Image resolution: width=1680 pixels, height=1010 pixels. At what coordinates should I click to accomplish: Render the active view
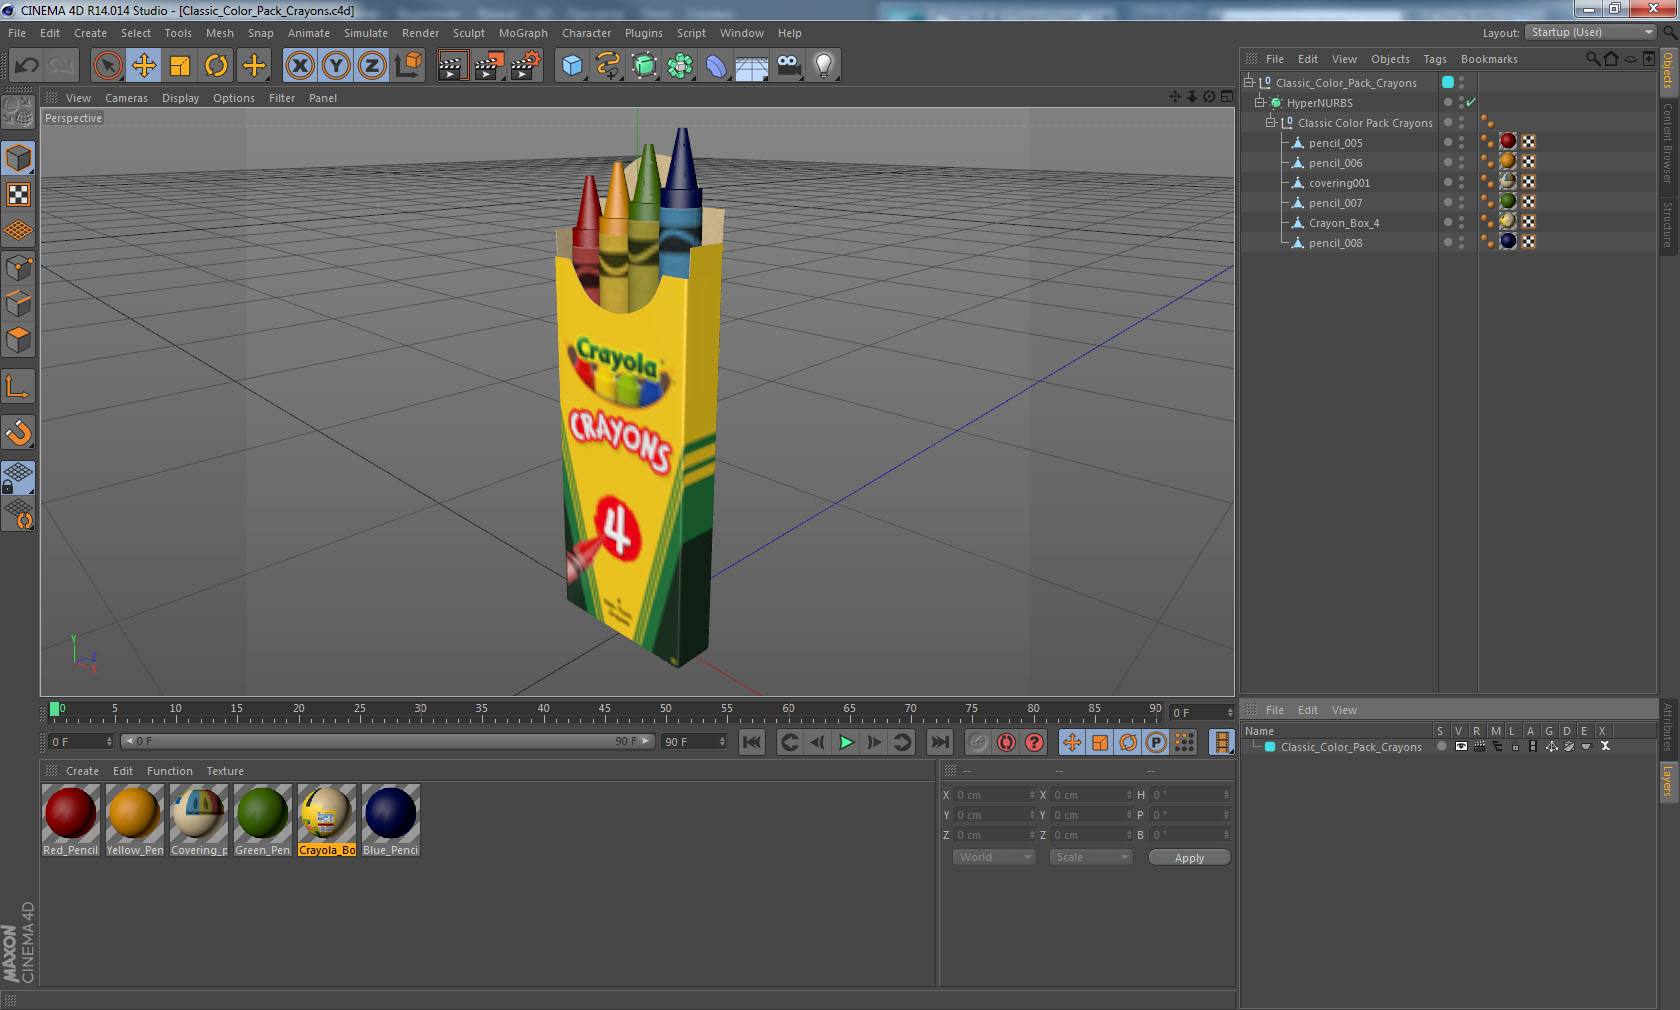[452, 66]
